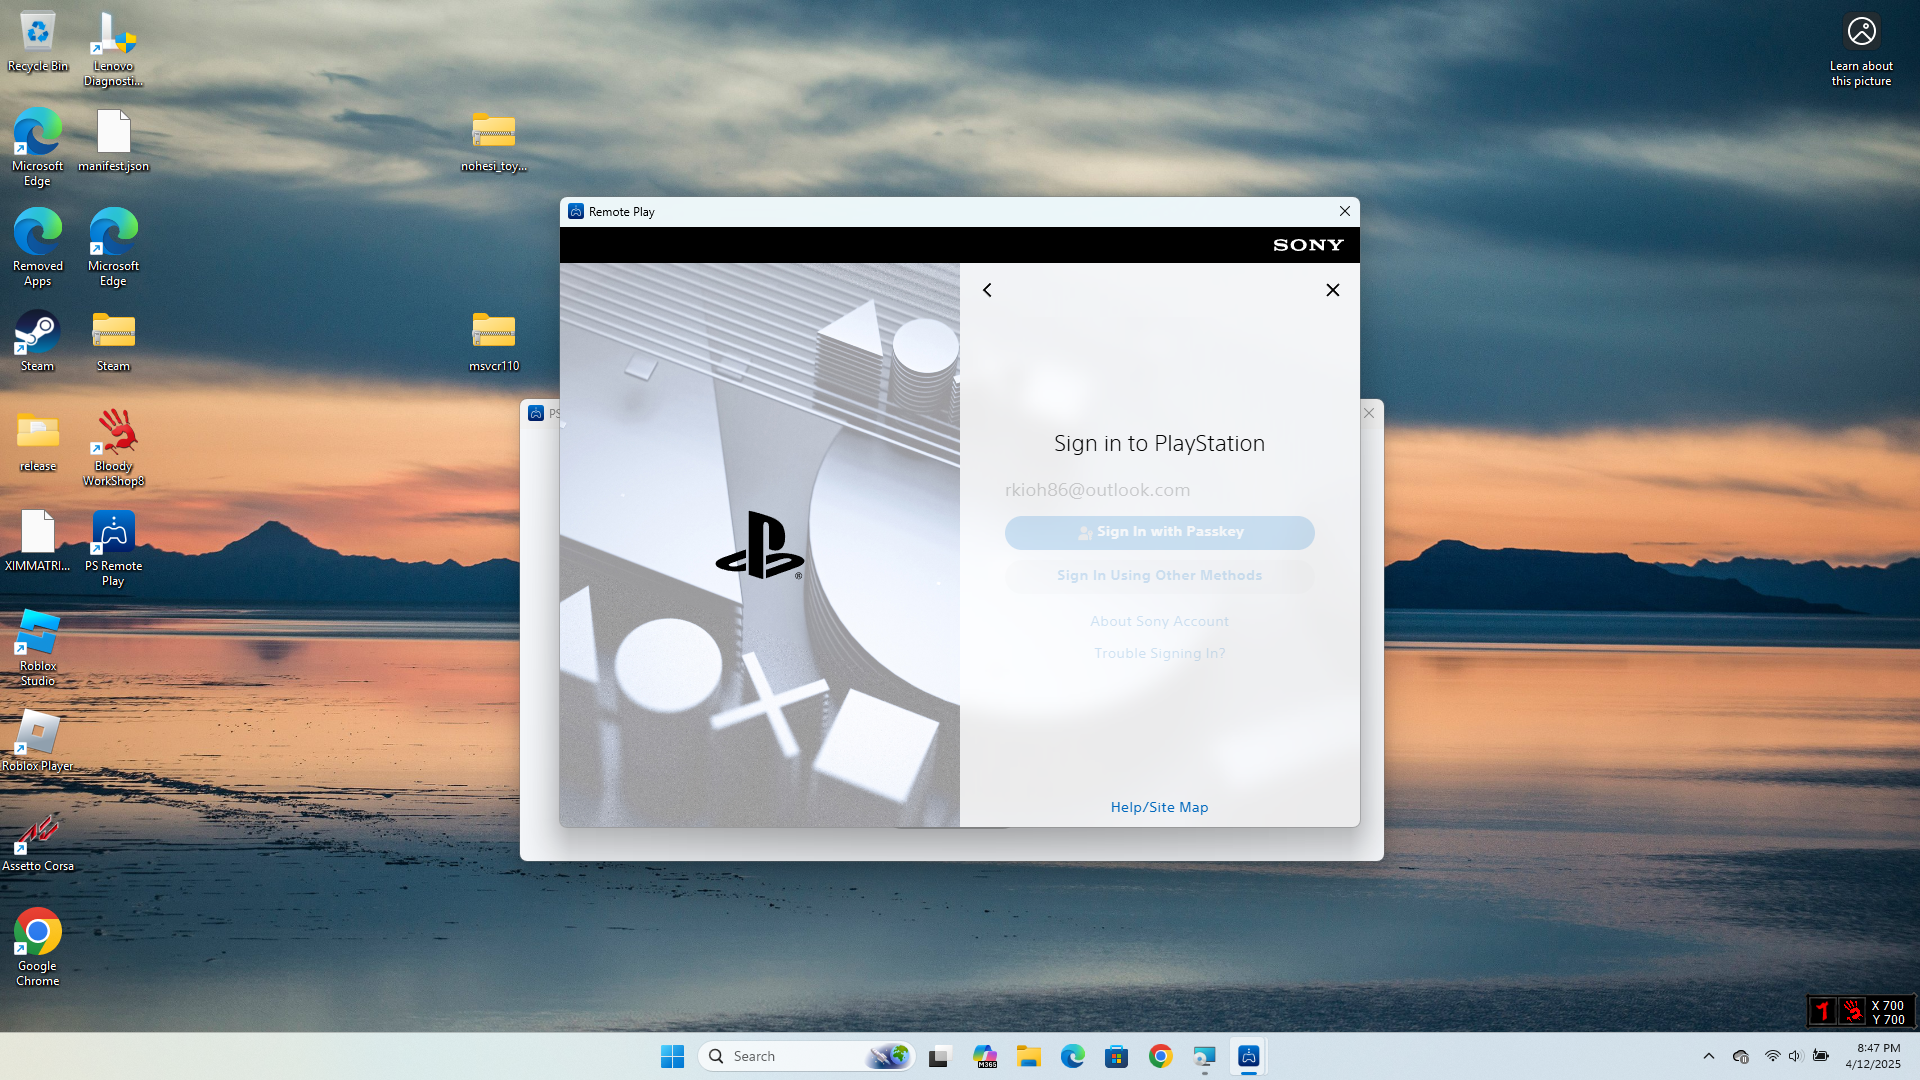Show hidden system tray icons

(1709, 1056)
